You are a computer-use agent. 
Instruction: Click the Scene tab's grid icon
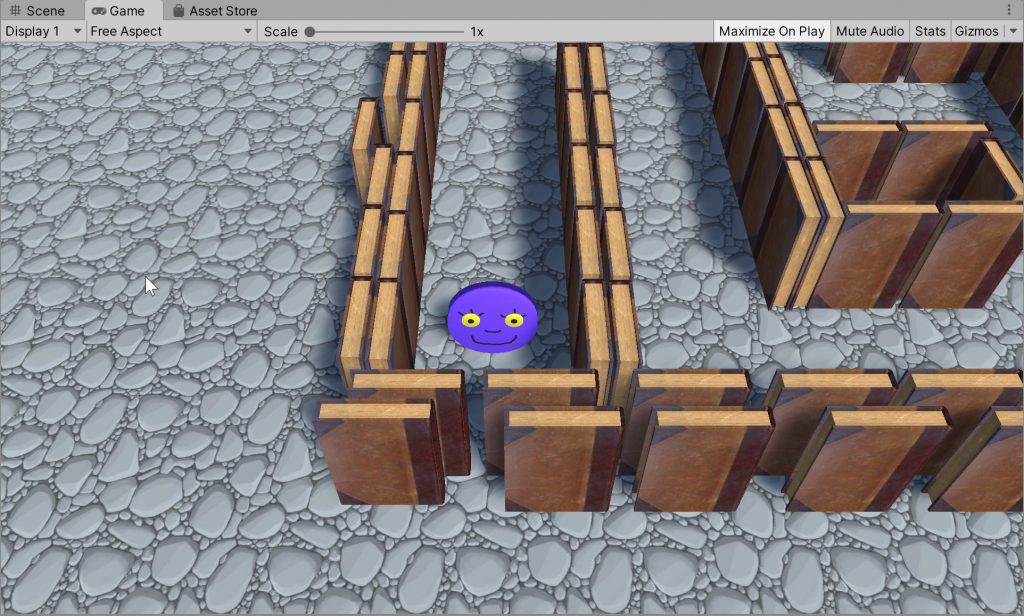pyautogui.click(x=15, y=11)
